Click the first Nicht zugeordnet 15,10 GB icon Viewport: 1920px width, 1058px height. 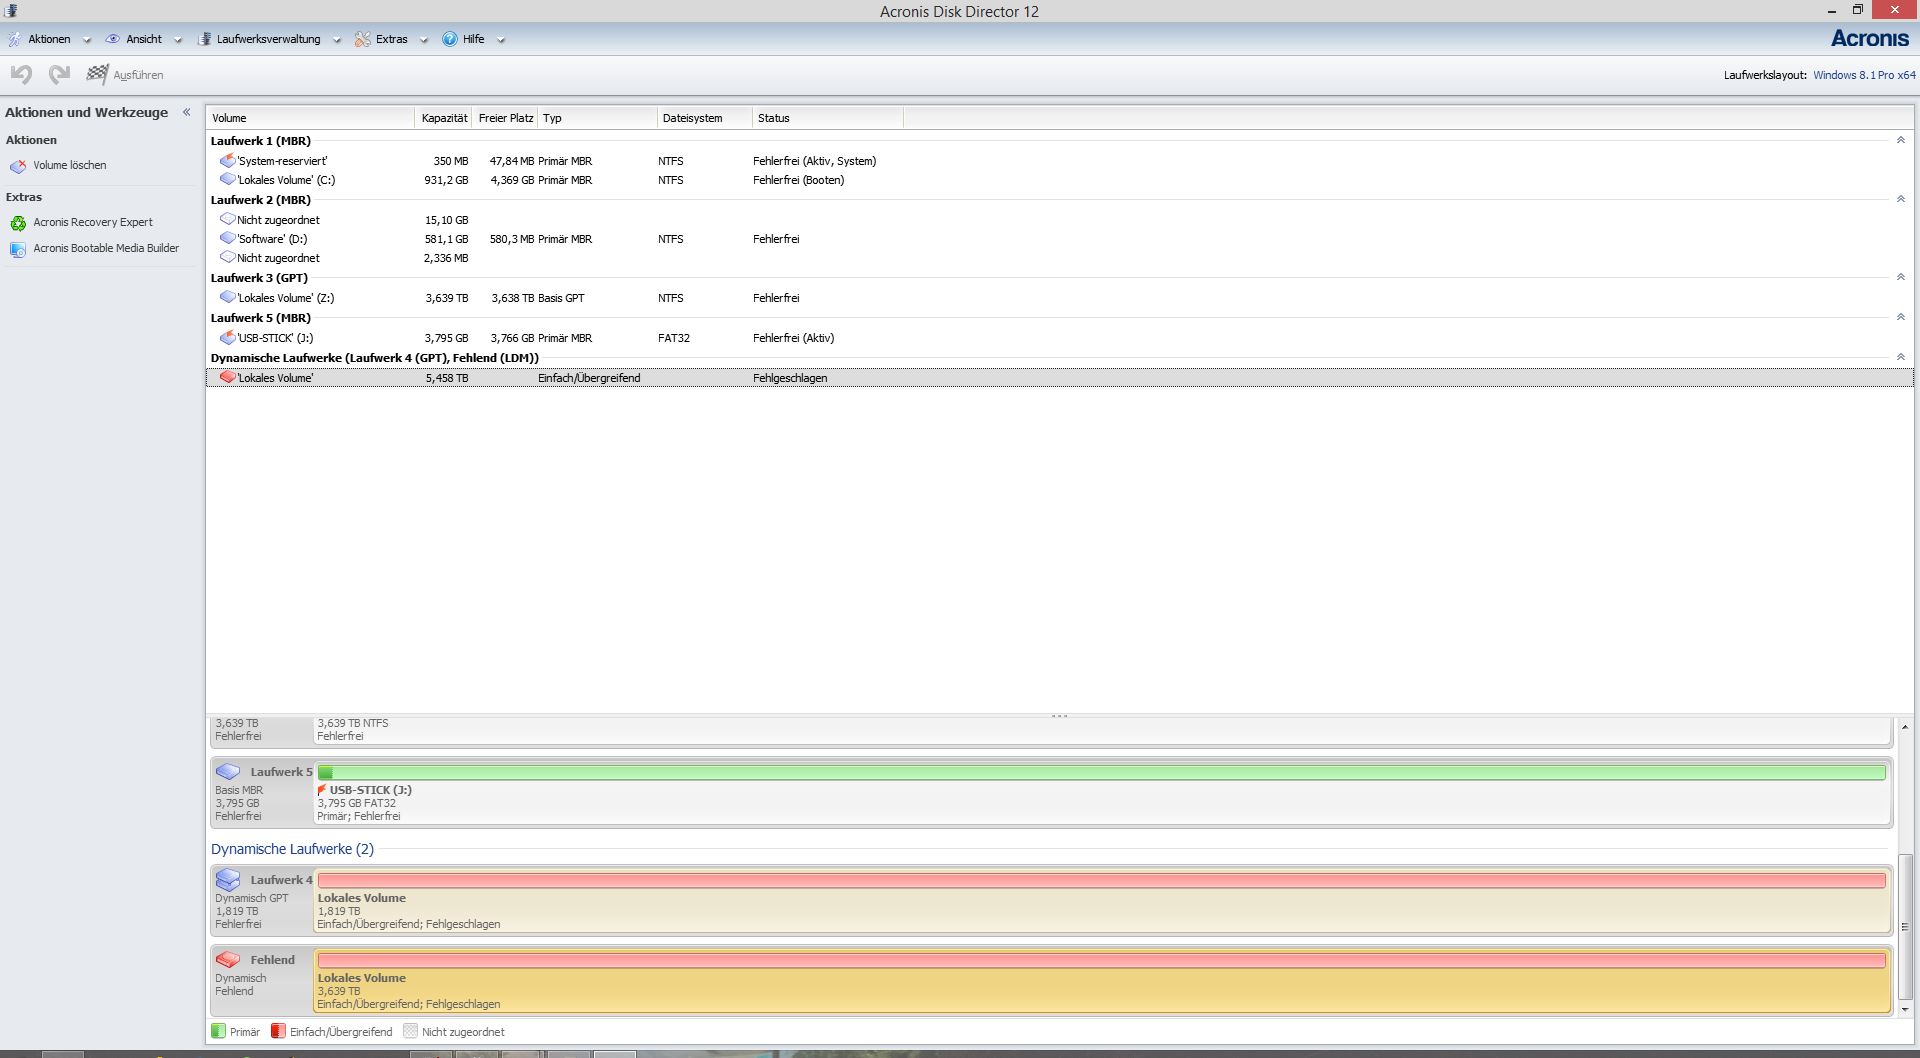pyautogui.click(x=227, y=219)
